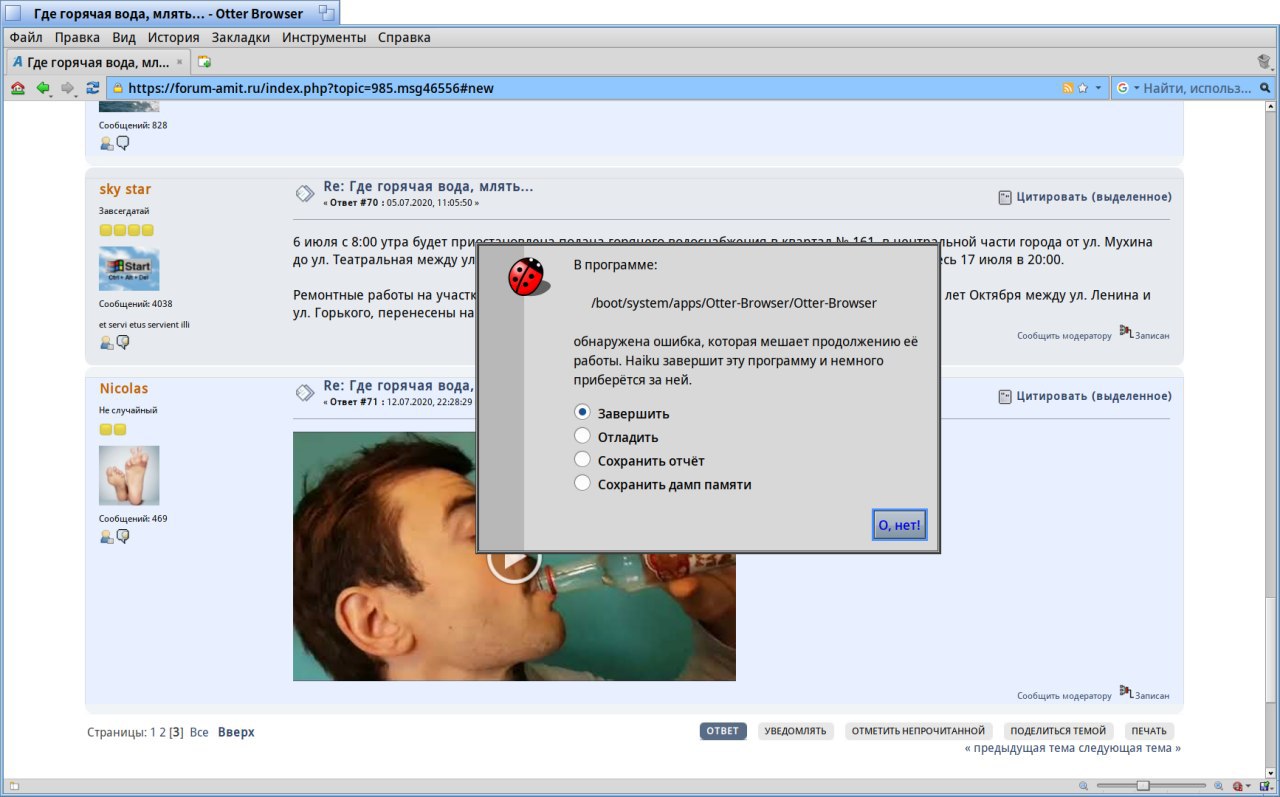1280x797 pixels.
Task: Go to page 1 of the topic
Action: (x=153, y=732)
